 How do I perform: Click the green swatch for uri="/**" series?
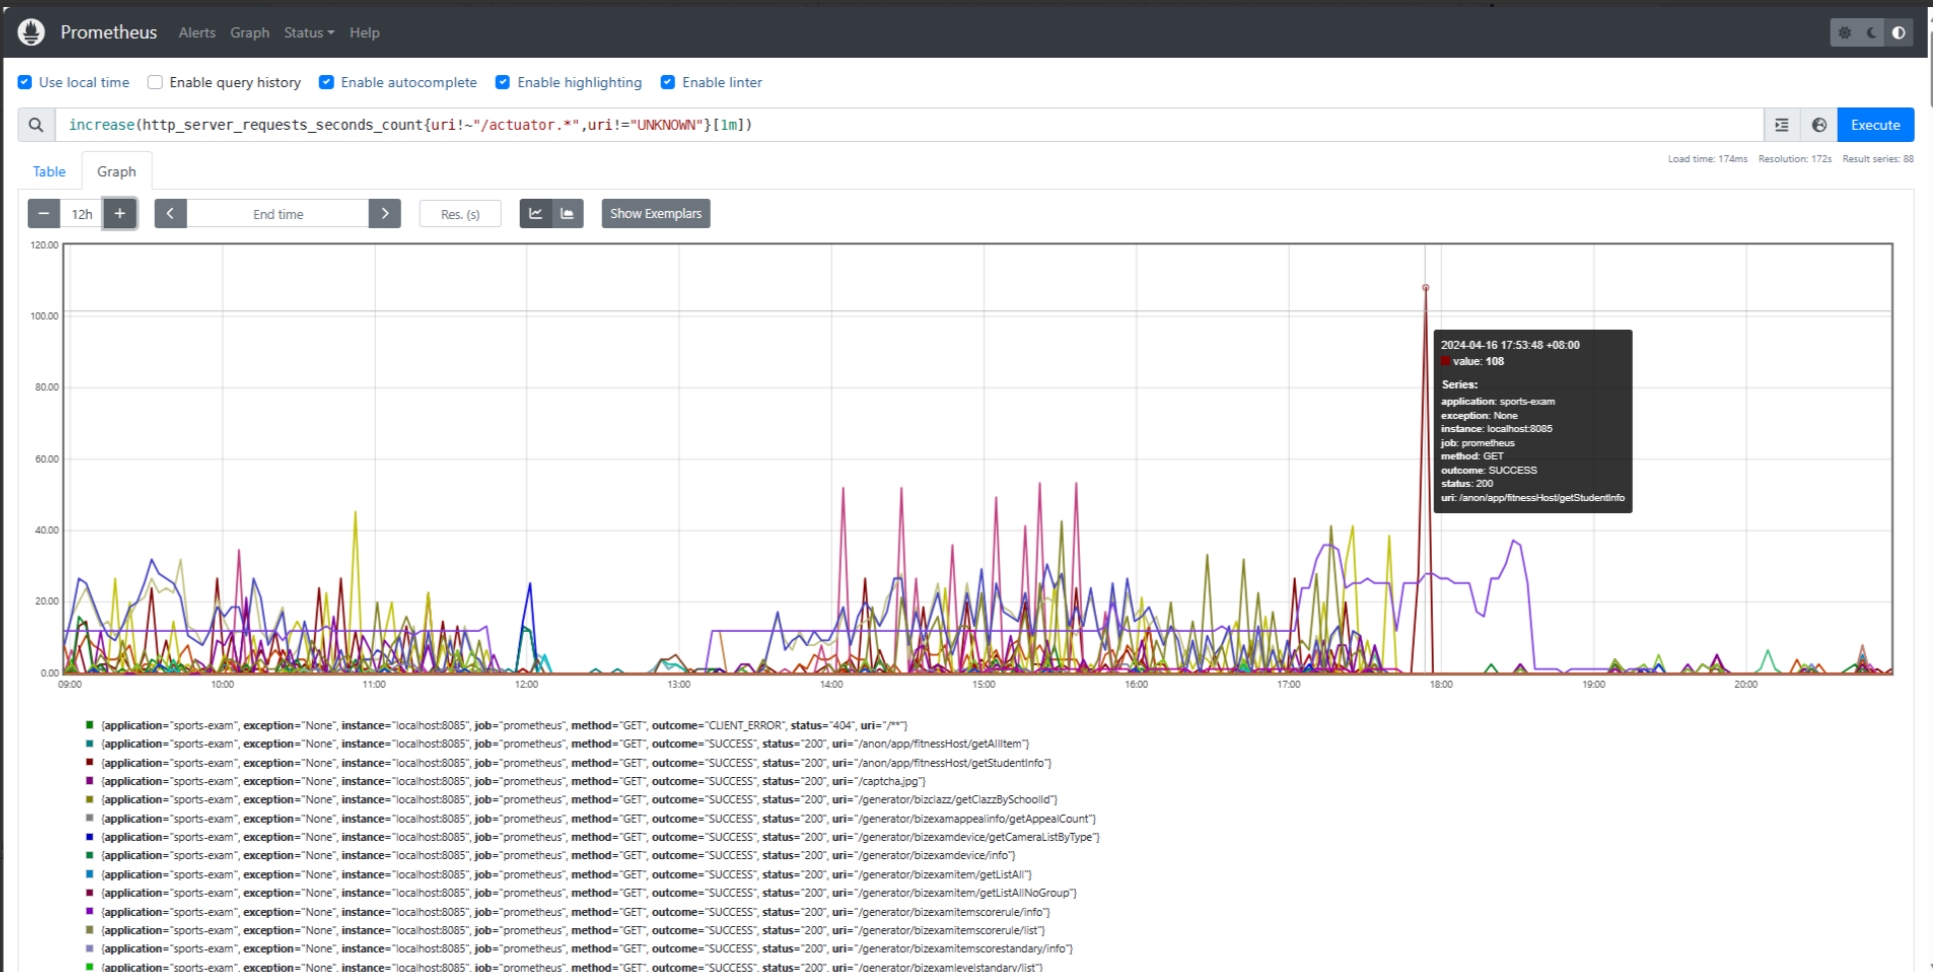tap(90, 725)
